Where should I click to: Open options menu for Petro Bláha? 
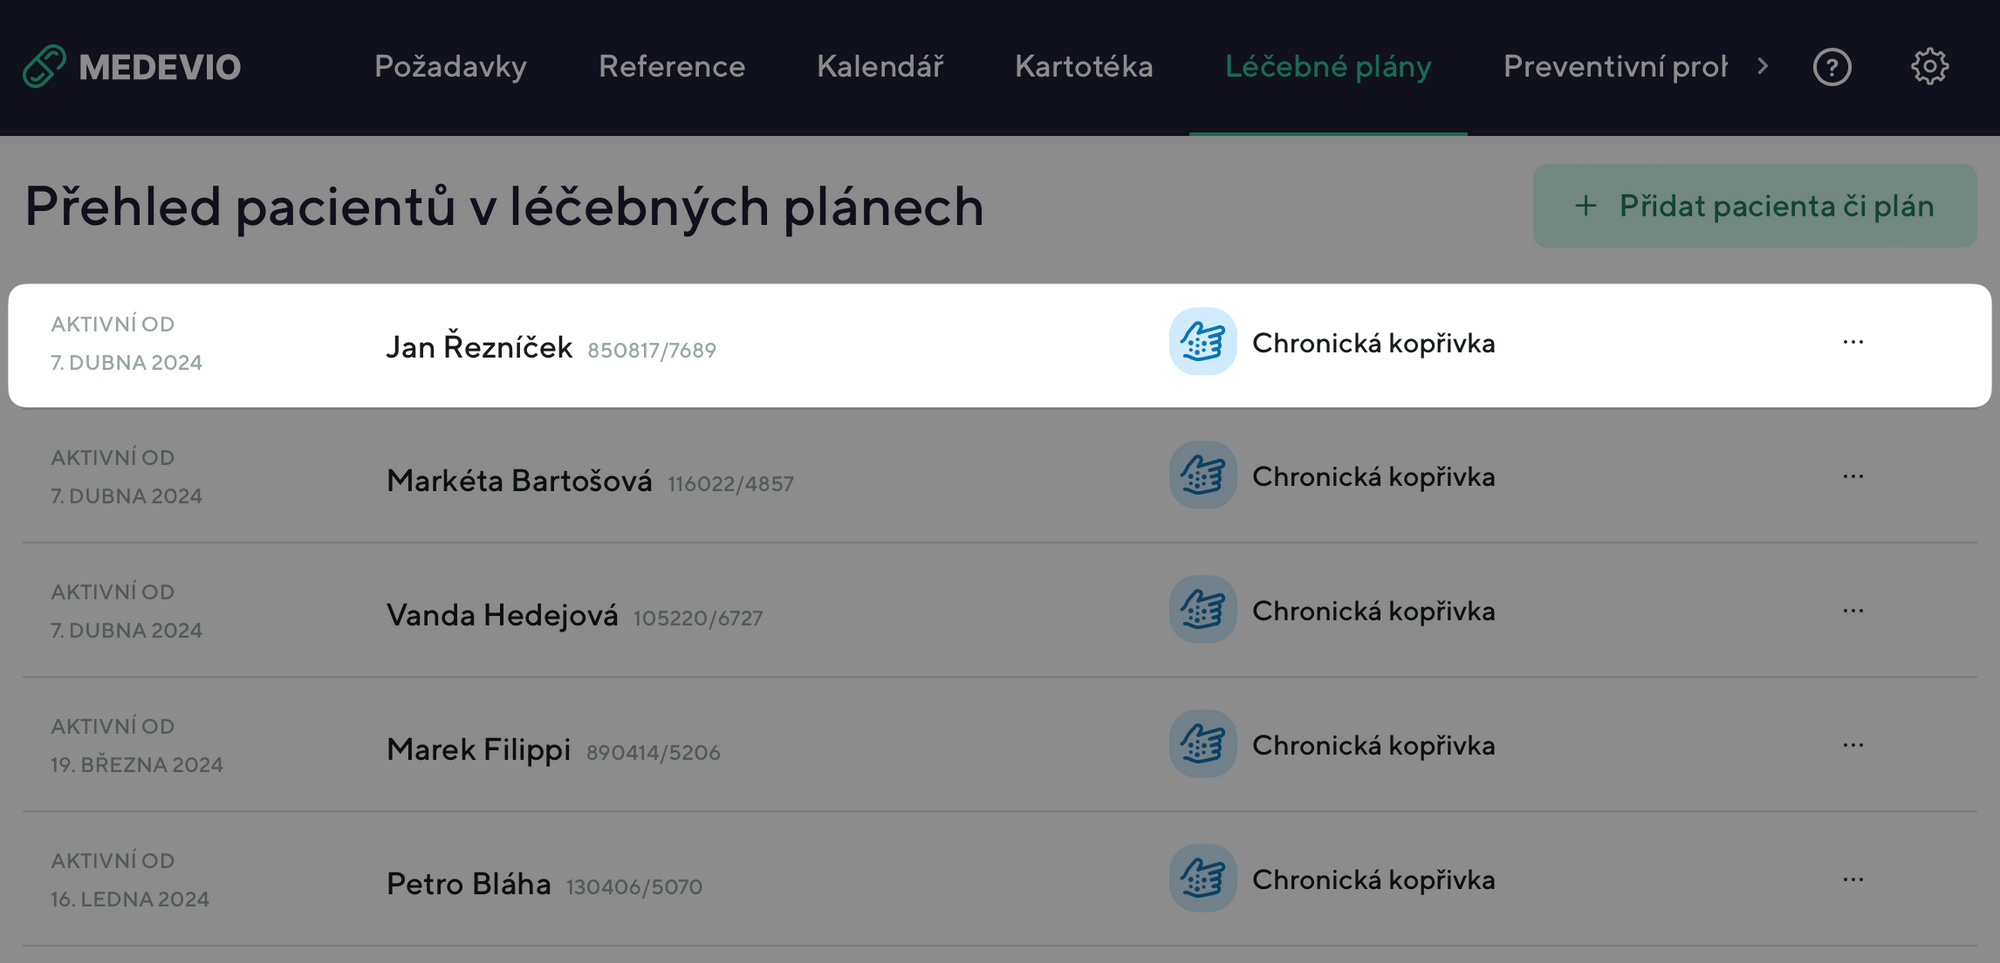tap(1853, 877)
